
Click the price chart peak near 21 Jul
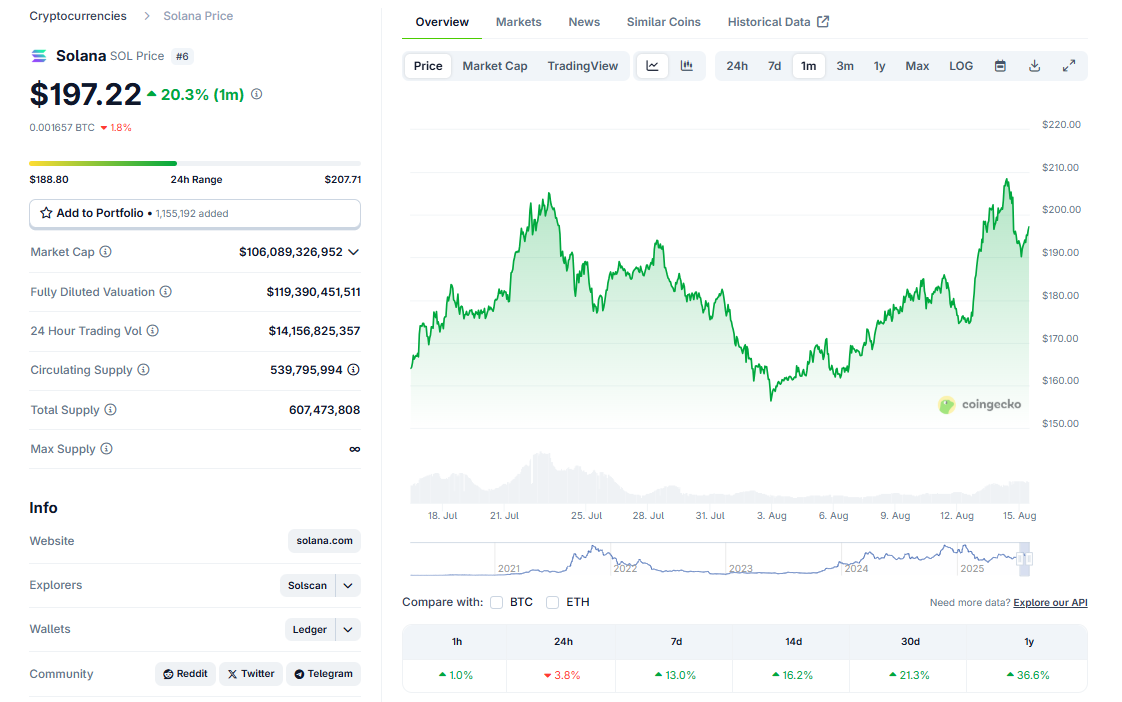point(549,193)
